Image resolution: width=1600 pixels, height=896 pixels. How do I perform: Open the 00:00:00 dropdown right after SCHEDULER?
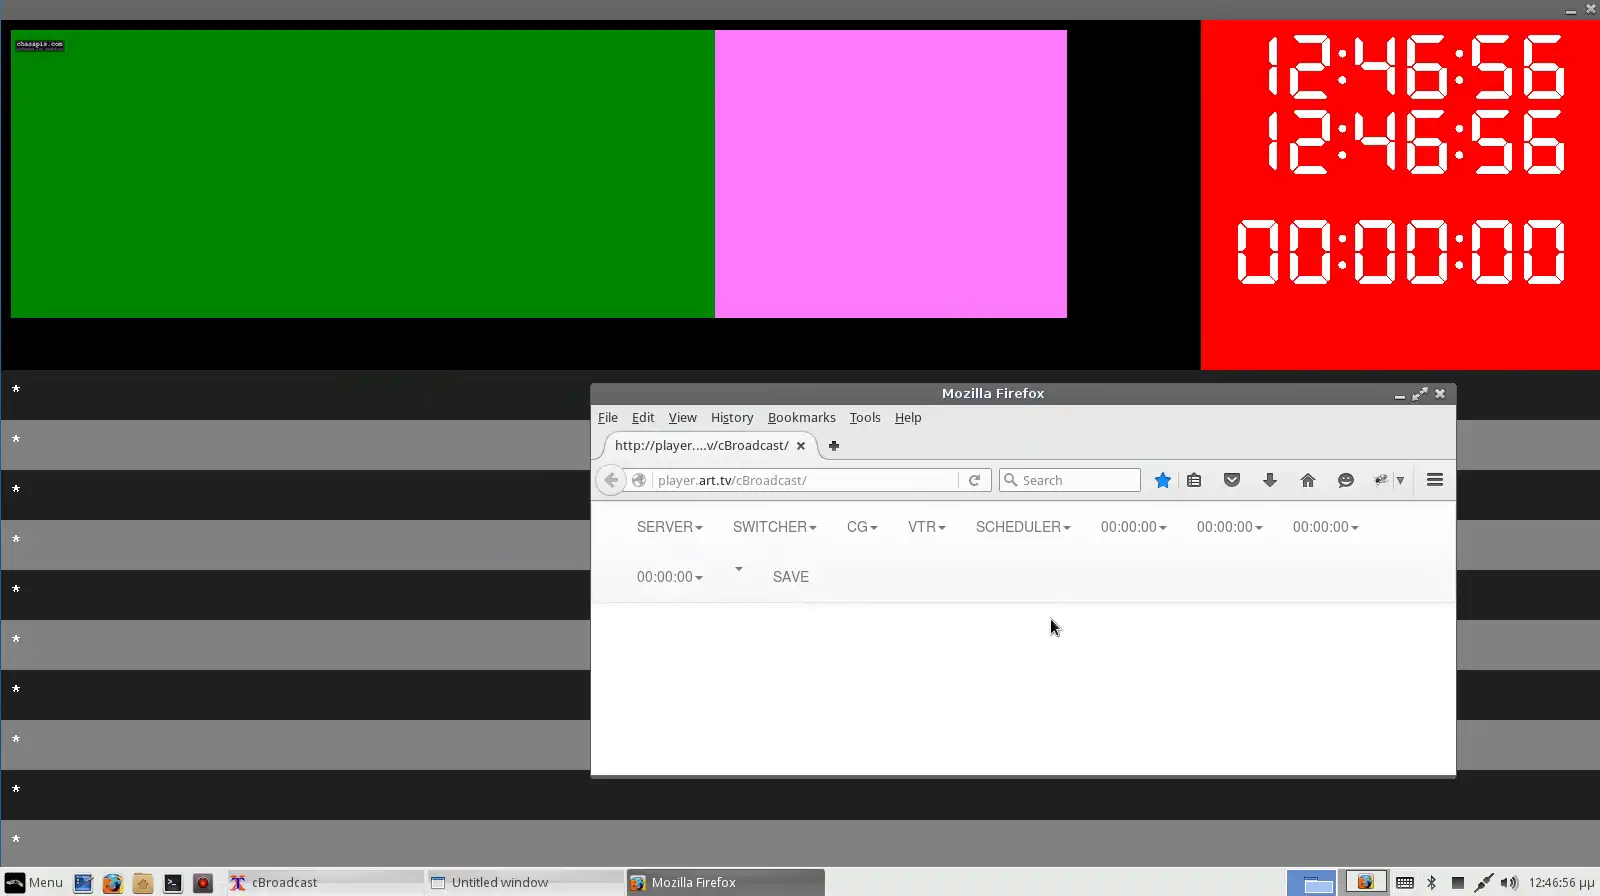point(1134,527)
